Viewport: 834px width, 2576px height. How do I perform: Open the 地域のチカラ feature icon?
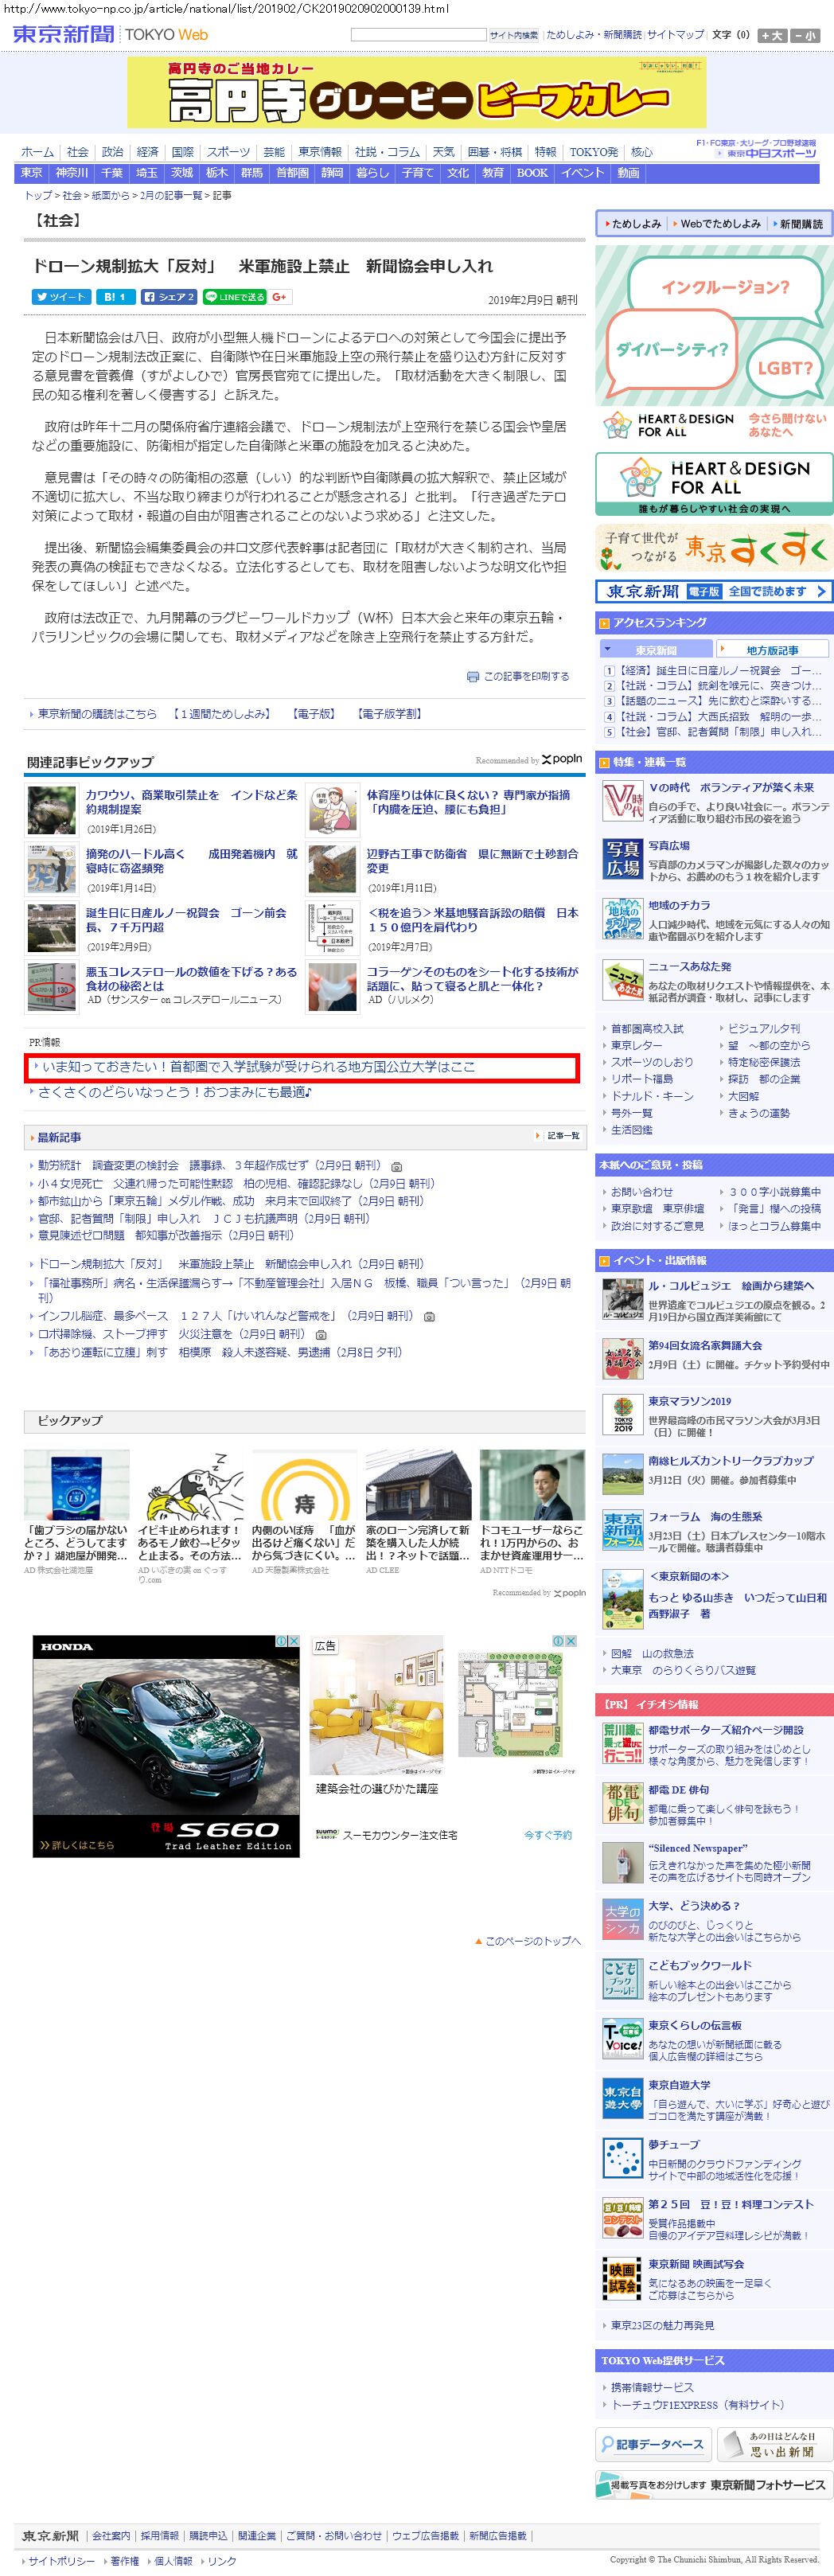622,920
